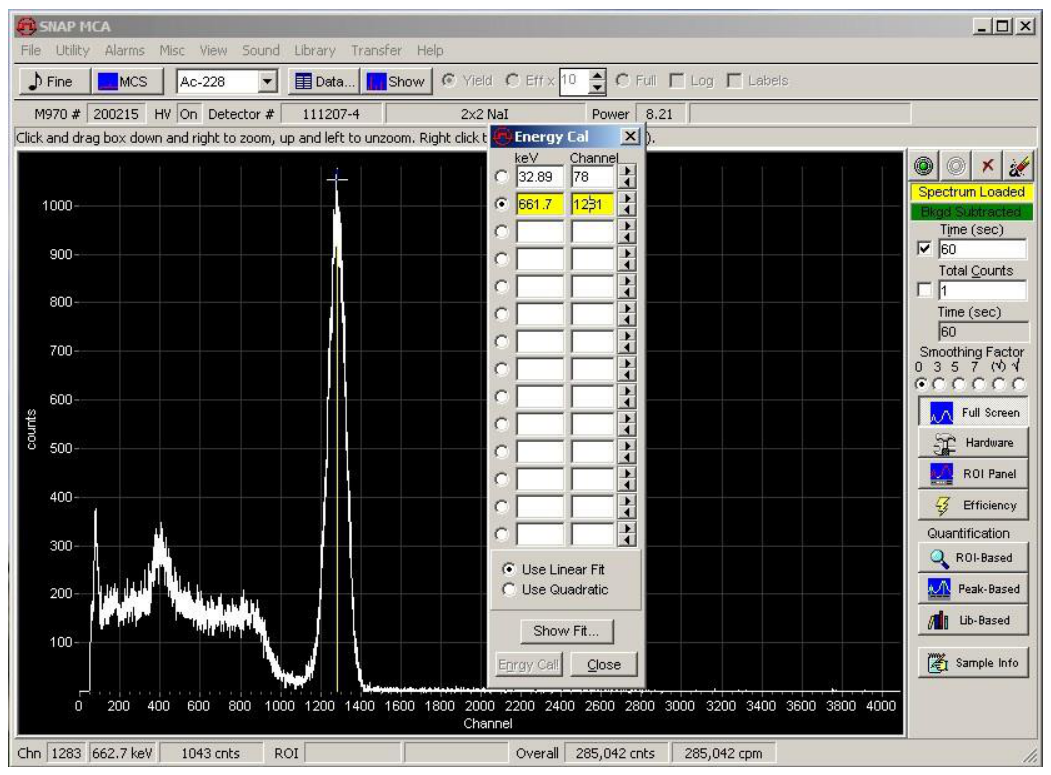Toggle the Total Counts checkbox
The image size is (1051, 775).
tap(924, 290)
